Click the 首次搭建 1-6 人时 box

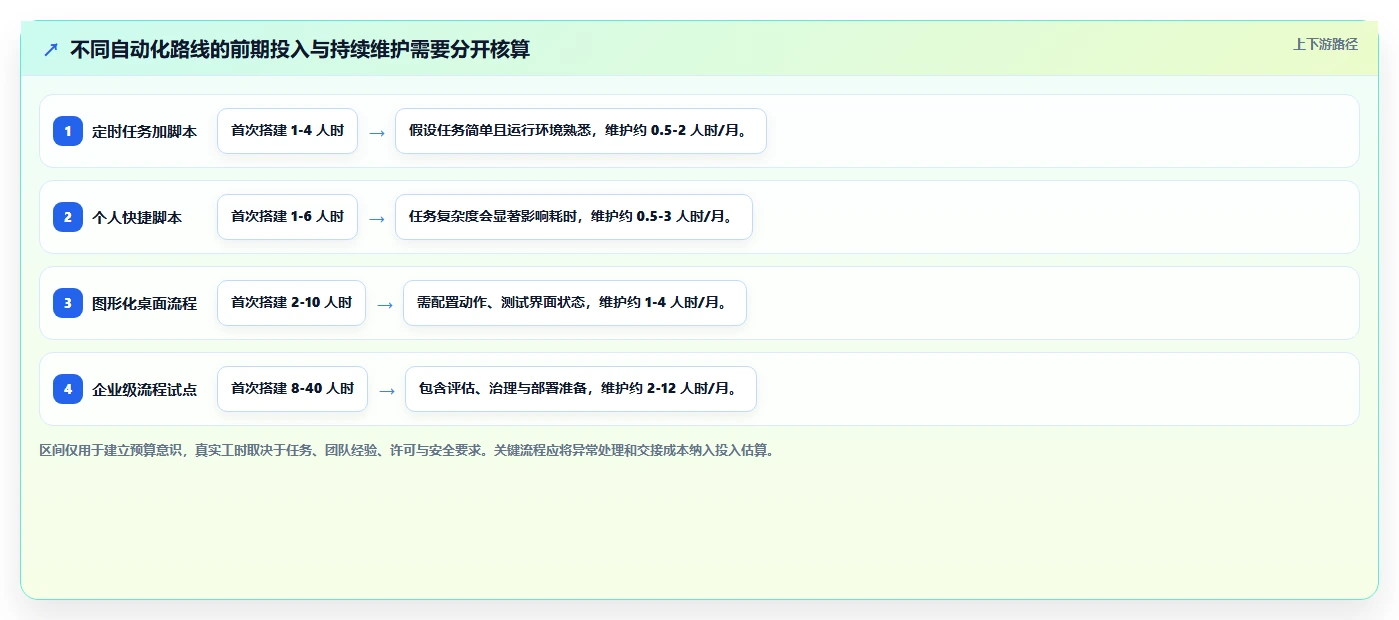287,217
